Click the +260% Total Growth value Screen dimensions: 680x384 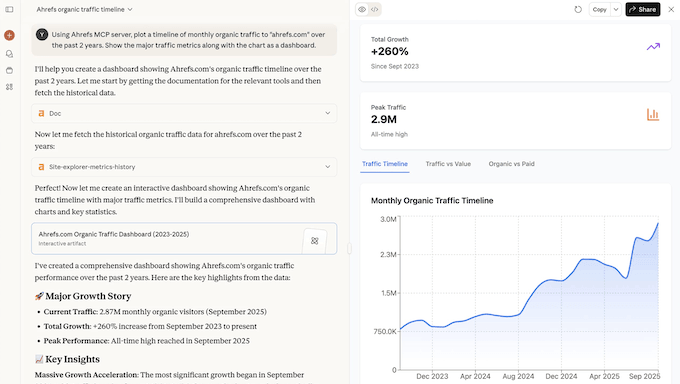tap(389, 52)
